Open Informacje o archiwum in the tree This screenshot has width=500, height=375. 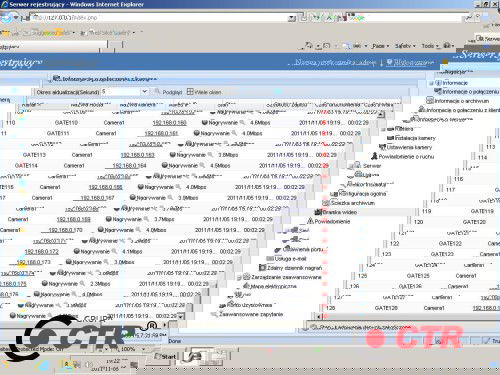(462, 101)
